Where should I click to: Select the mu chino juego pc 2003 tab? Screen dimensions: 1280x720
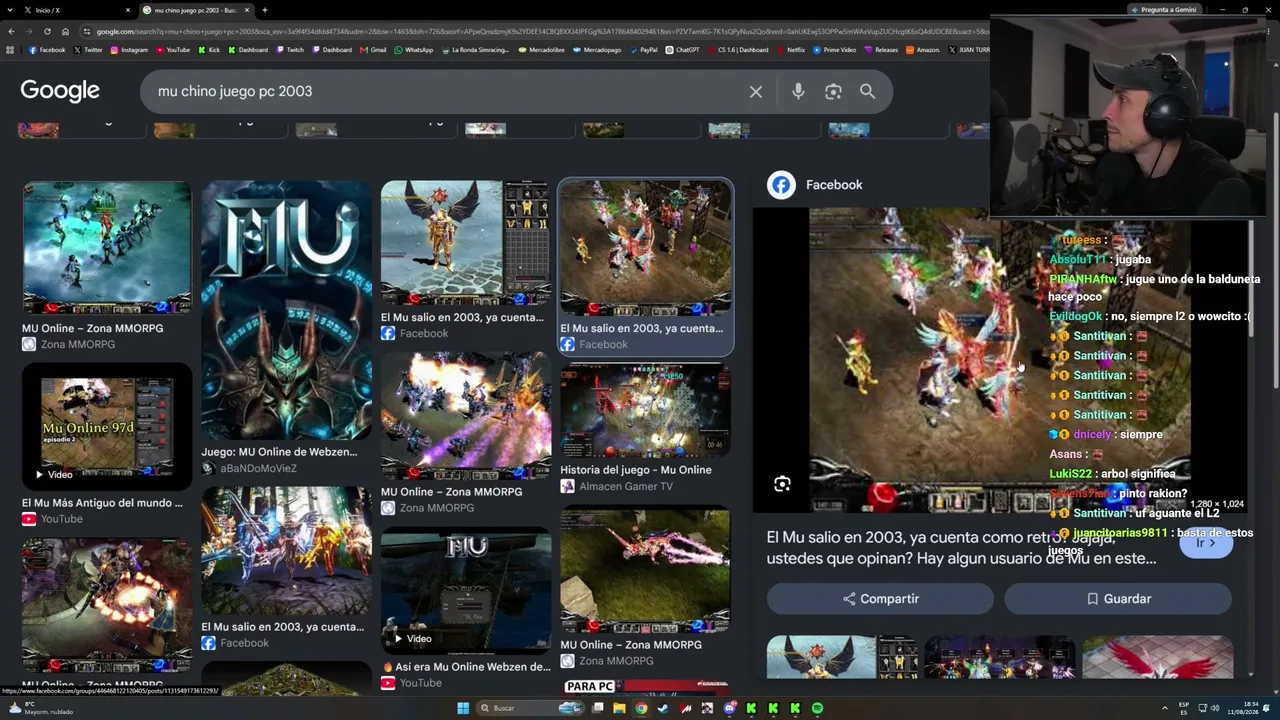(x=195, y=10)
